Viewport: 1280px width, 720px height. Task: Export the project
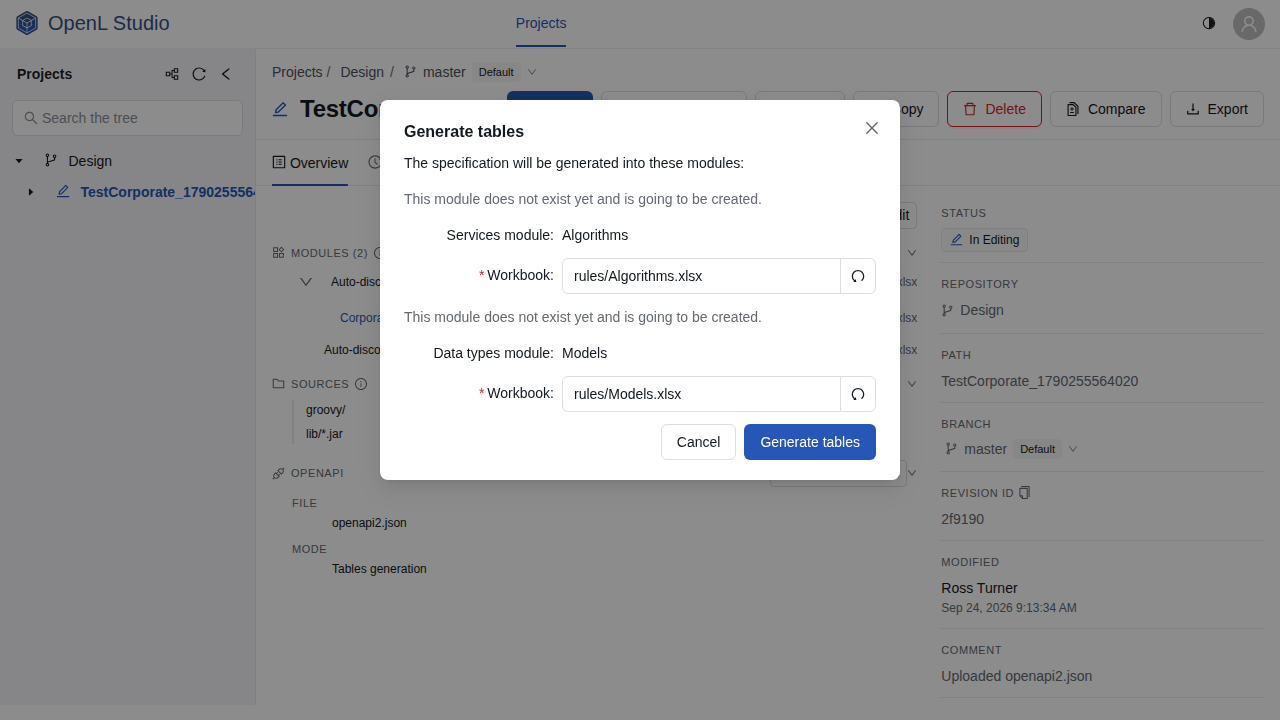pos(1216,109)
